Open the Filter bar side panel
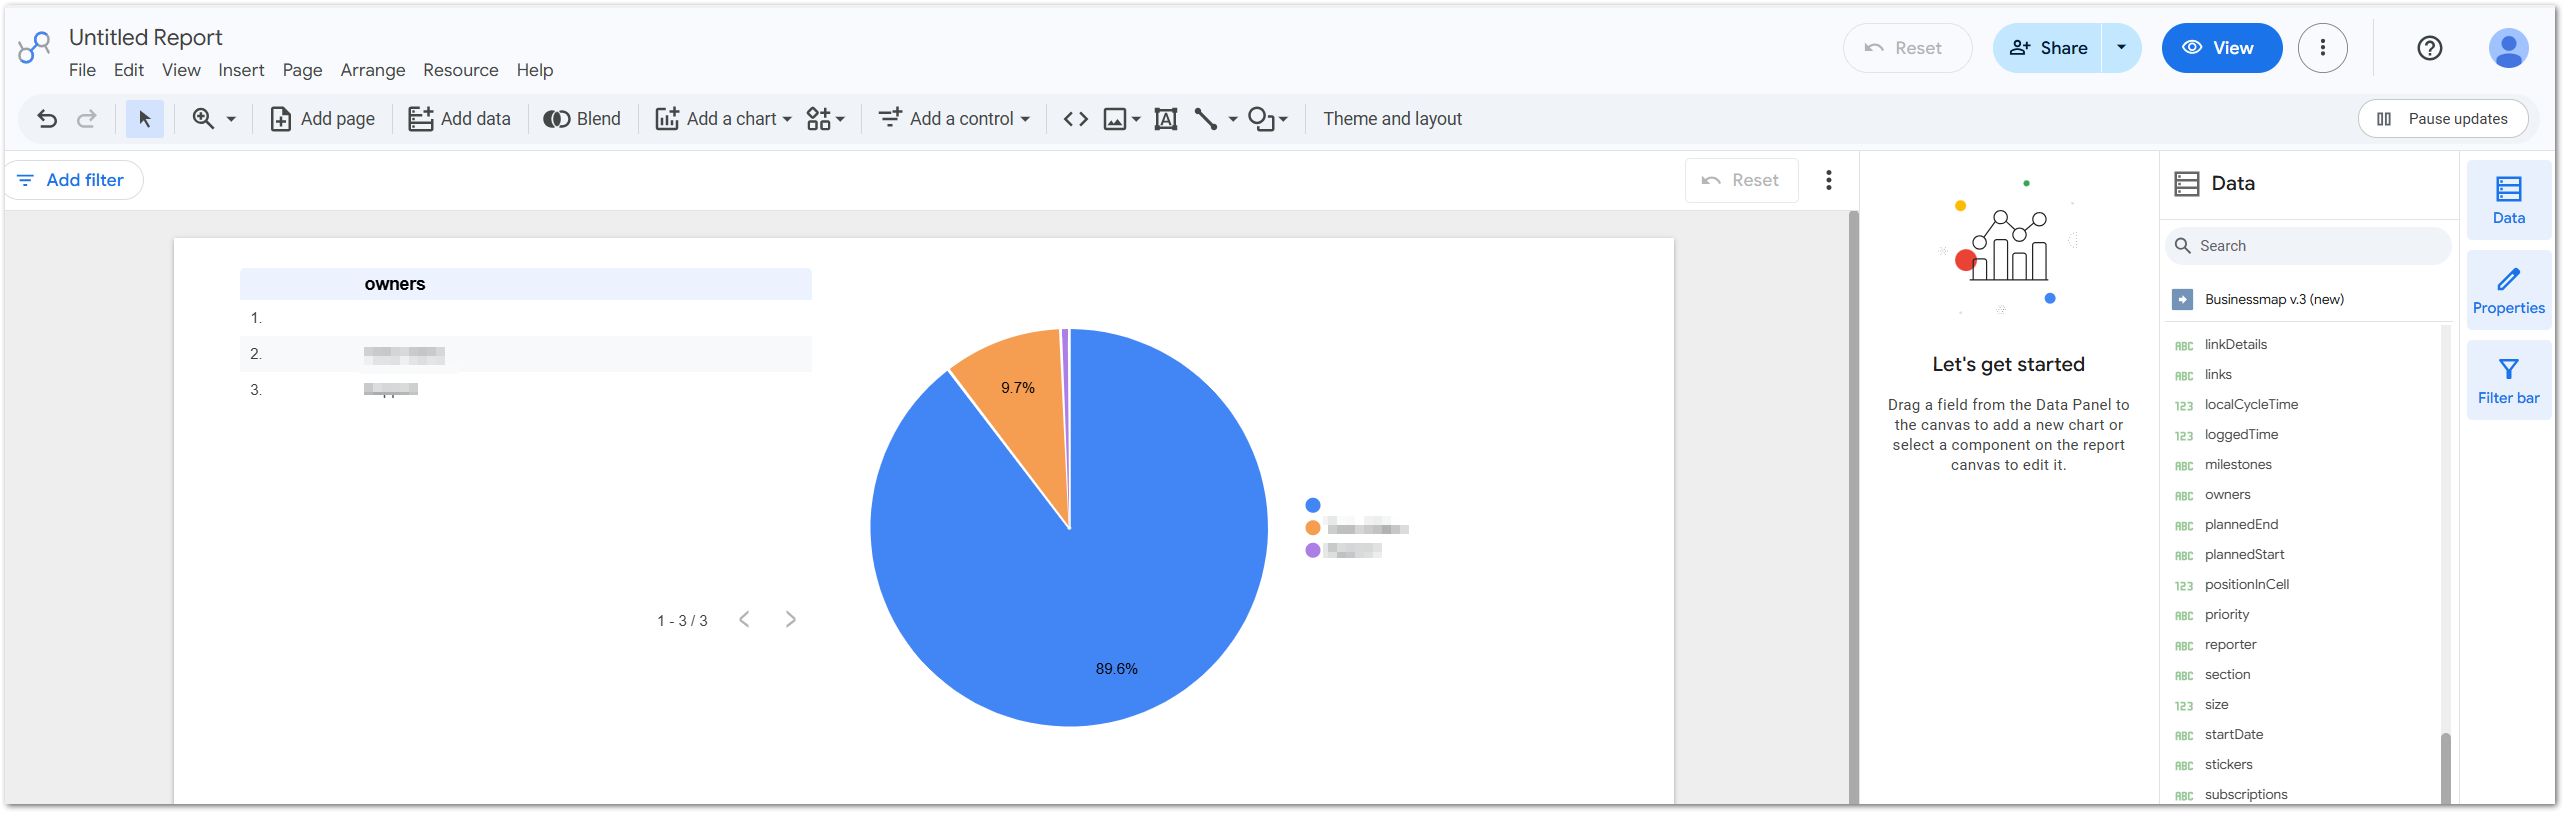Screen dimensions: 2564x813 pos(2508,381)
